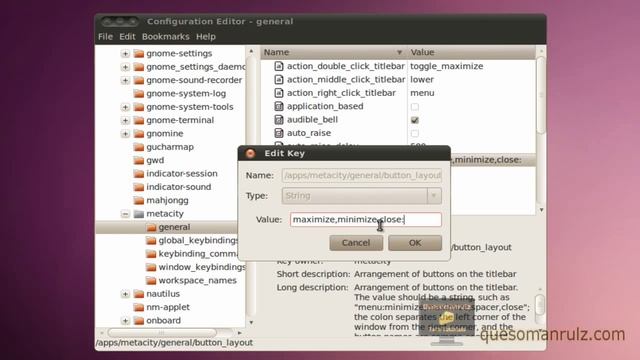The height and width of the screenshot is (360, 640).
Task: Toggle the auto_raise checkbox
Action: pos(415,133)
